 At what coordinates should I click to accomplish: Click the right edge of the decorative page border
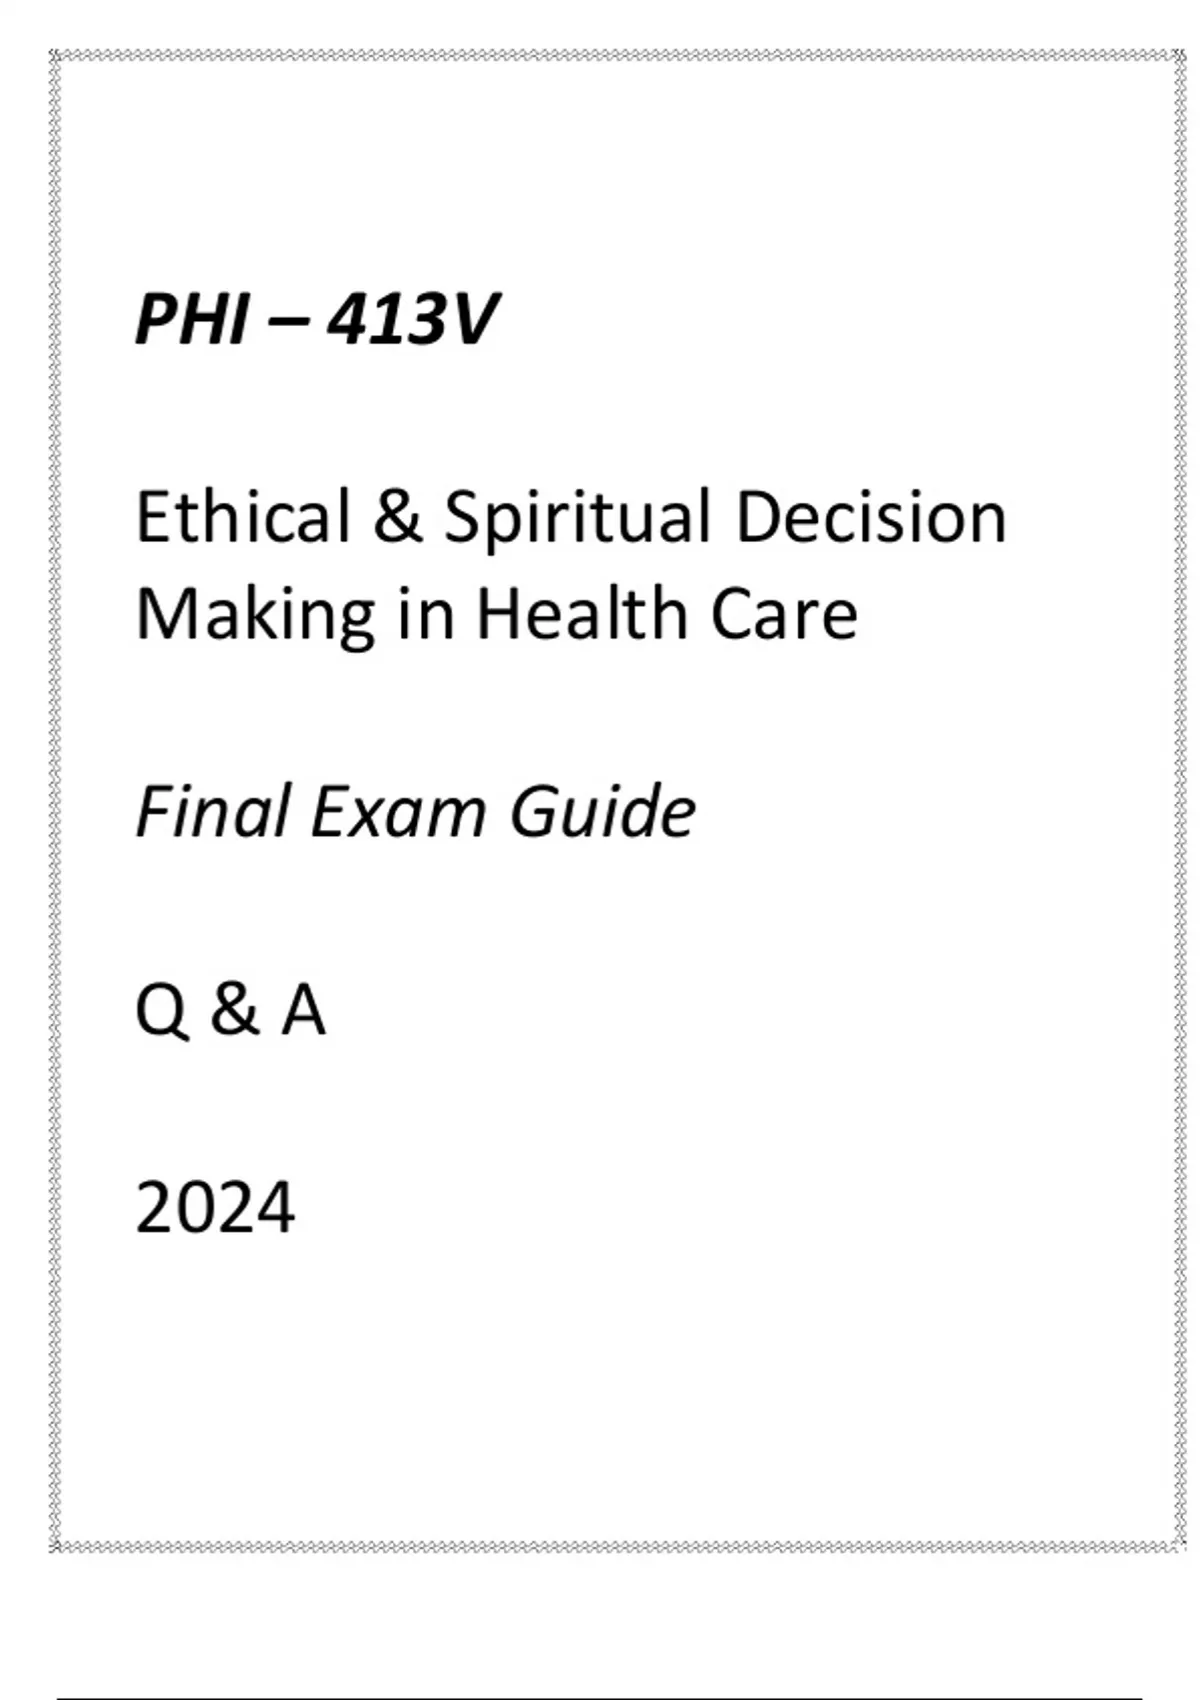click(1179, 800)
